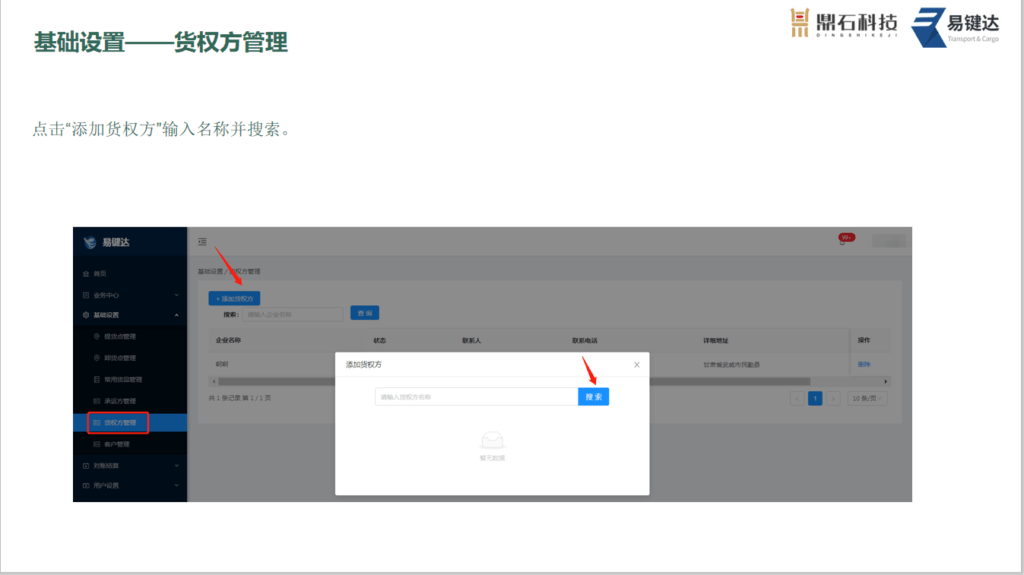Expand the 业务中心 menu
The width and height of the screenshot is (1024, 575).
click(x=130, y=295)
